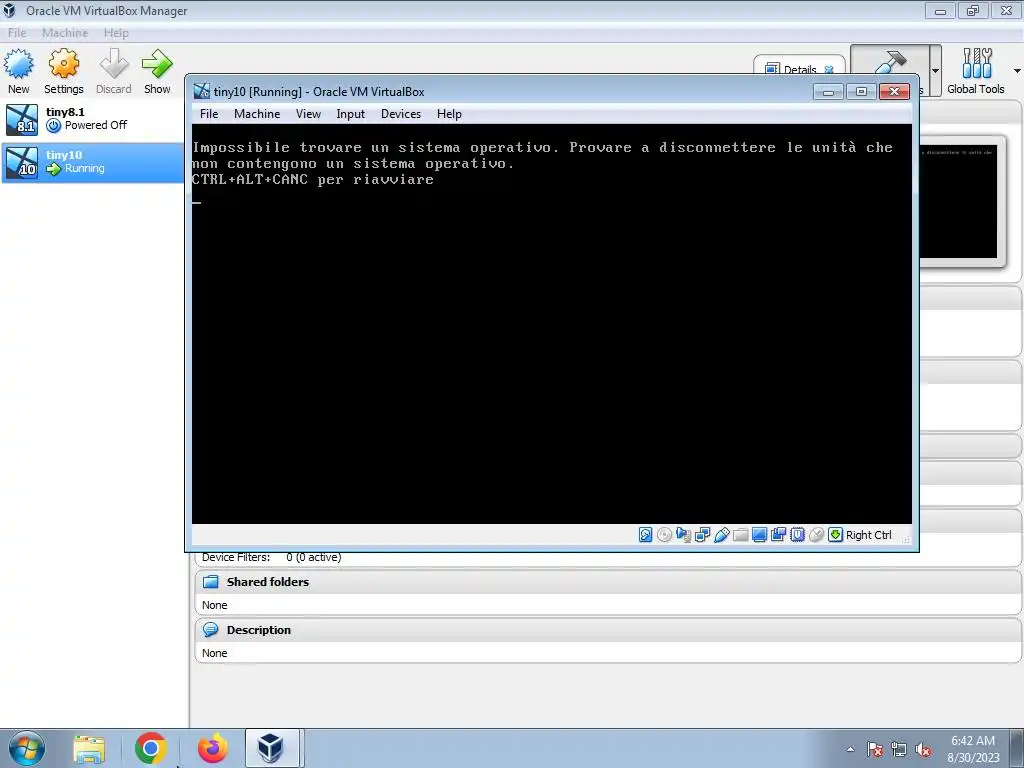Click the tiny10 window title icon
Screen dimensions: 1024x768
(202, 91)
